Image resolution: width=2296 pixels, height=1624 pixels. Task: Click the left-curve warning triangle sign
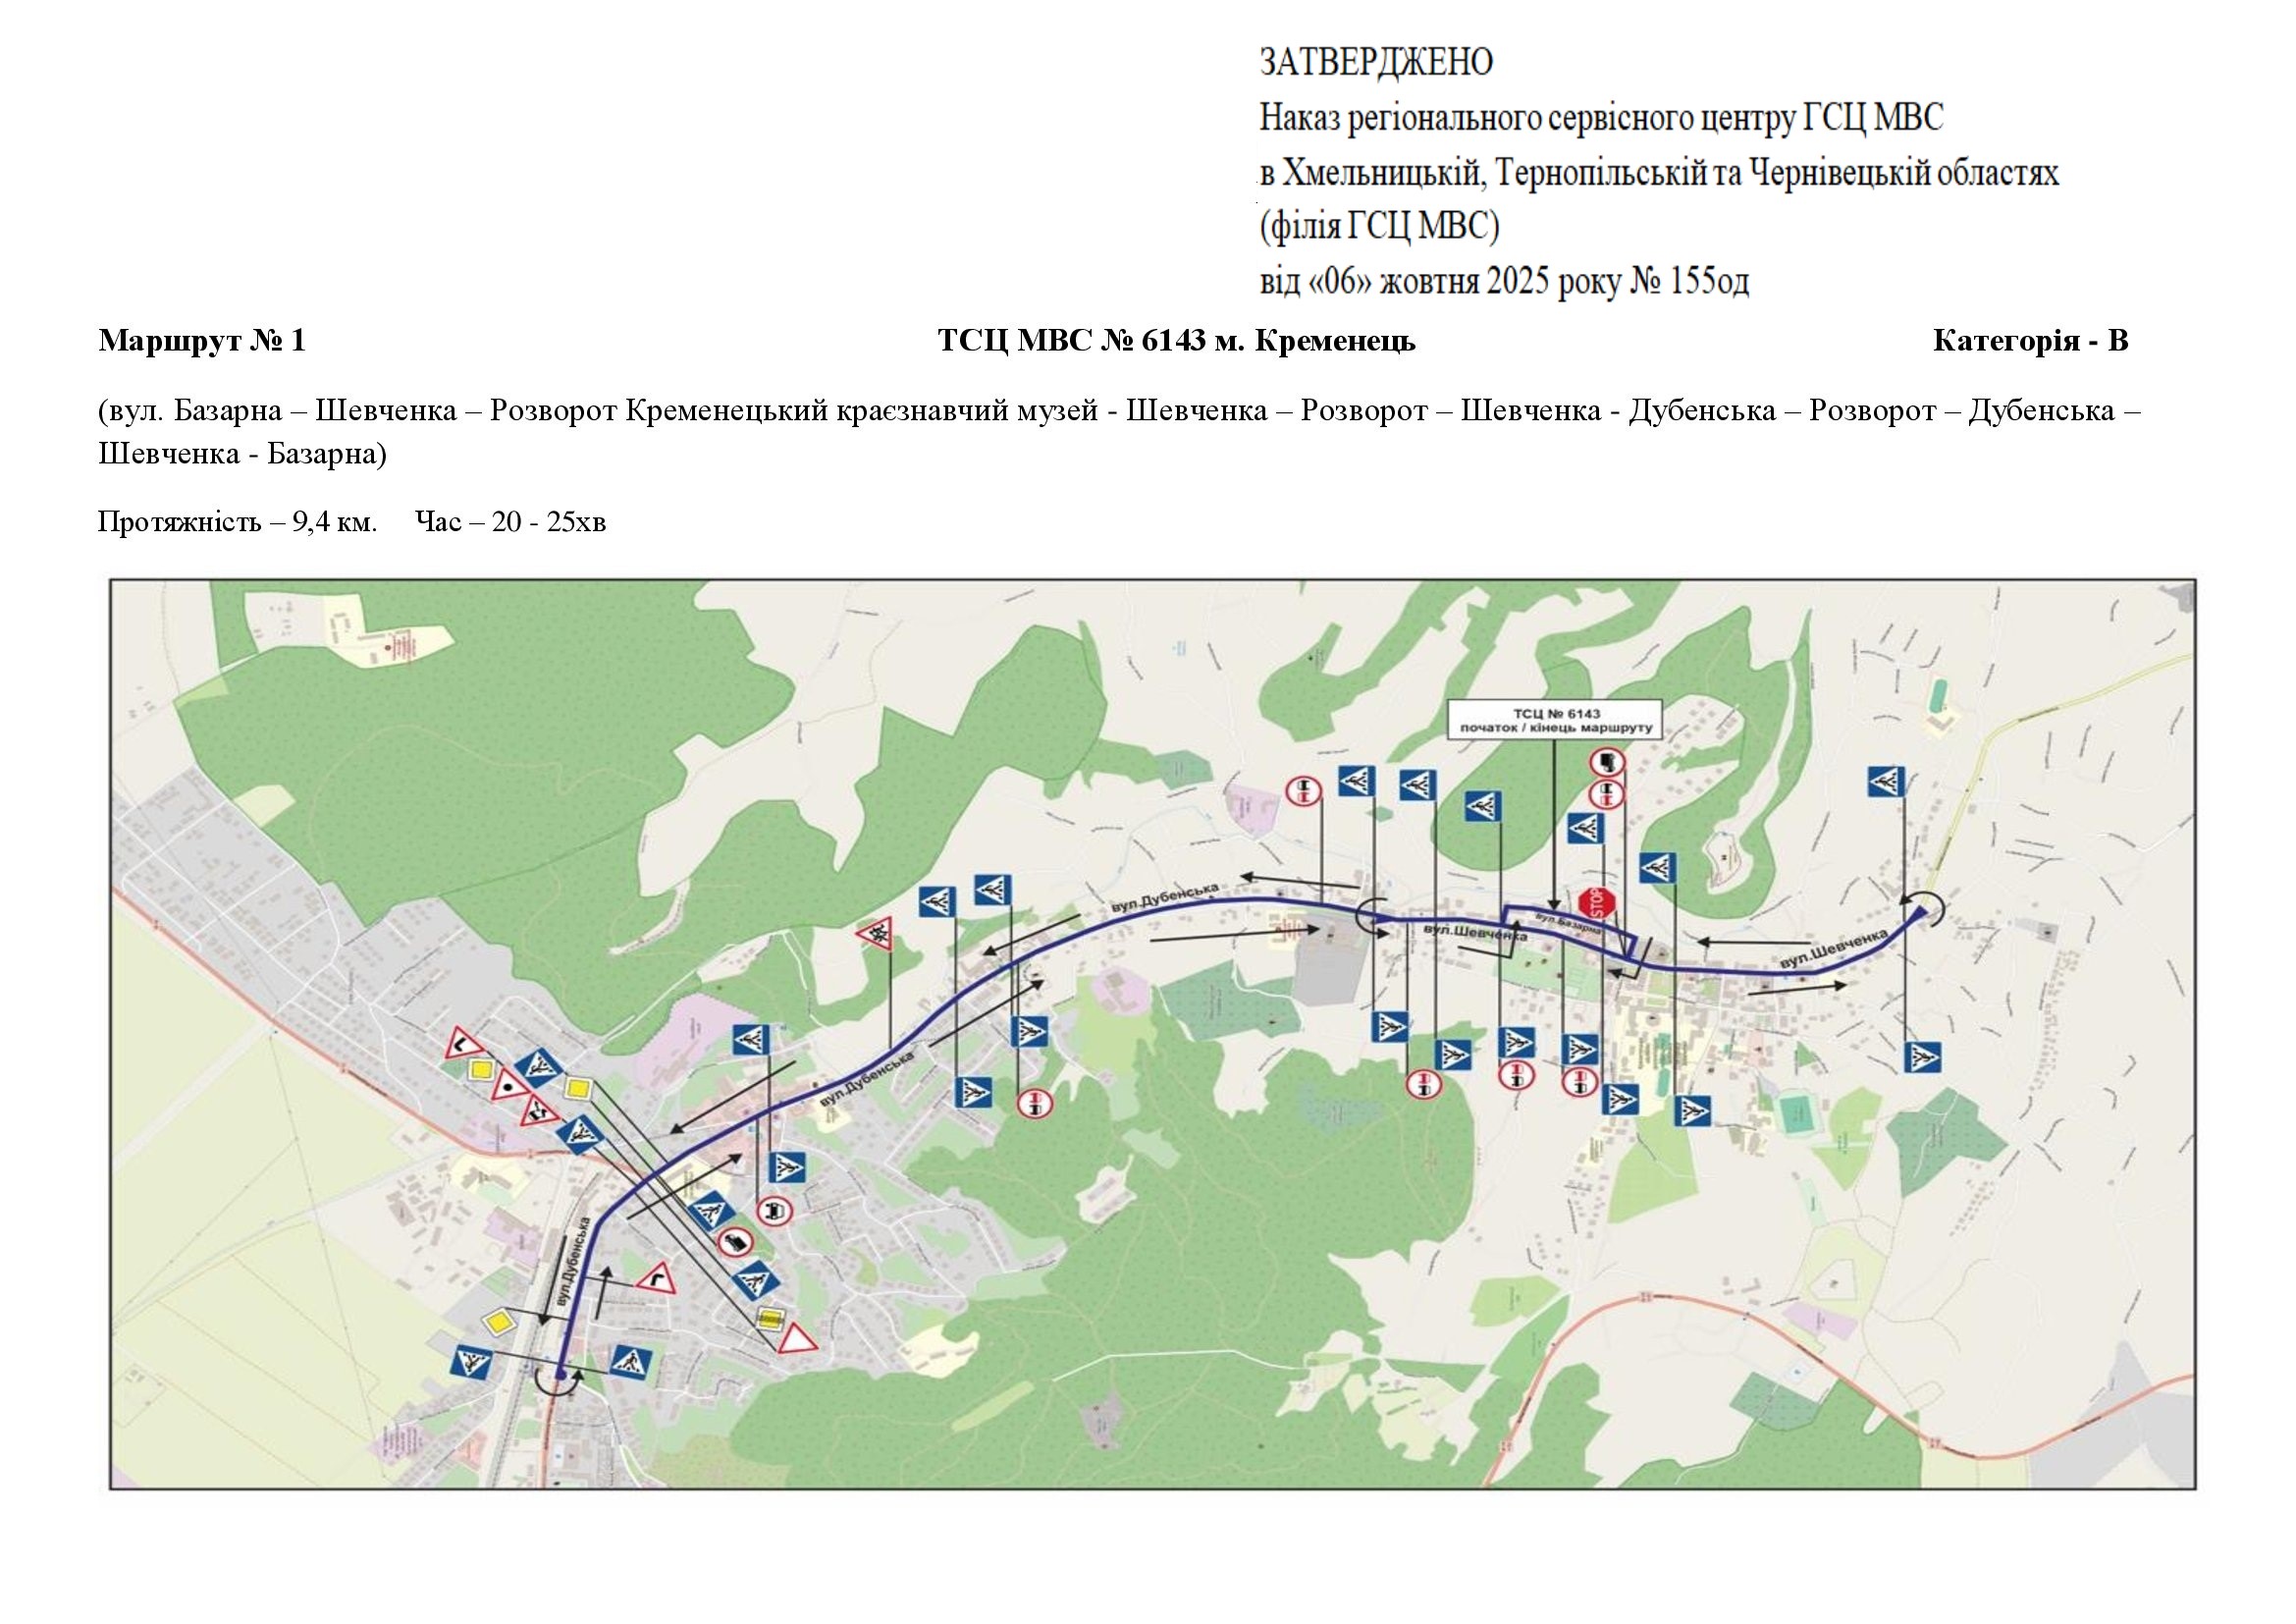(463, 1043)
